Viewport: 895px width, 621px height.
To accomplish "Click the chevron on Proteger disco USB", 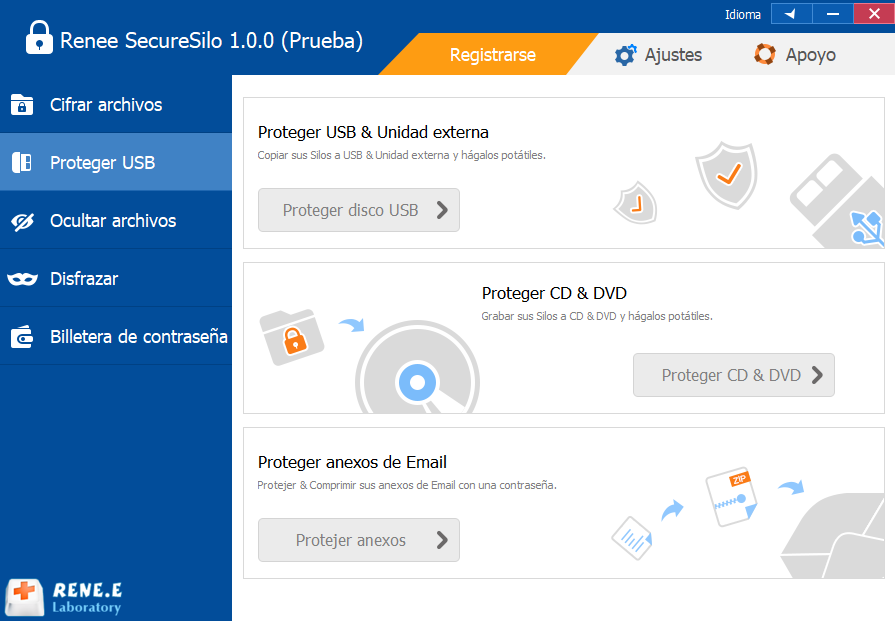I will coord(441,210).
